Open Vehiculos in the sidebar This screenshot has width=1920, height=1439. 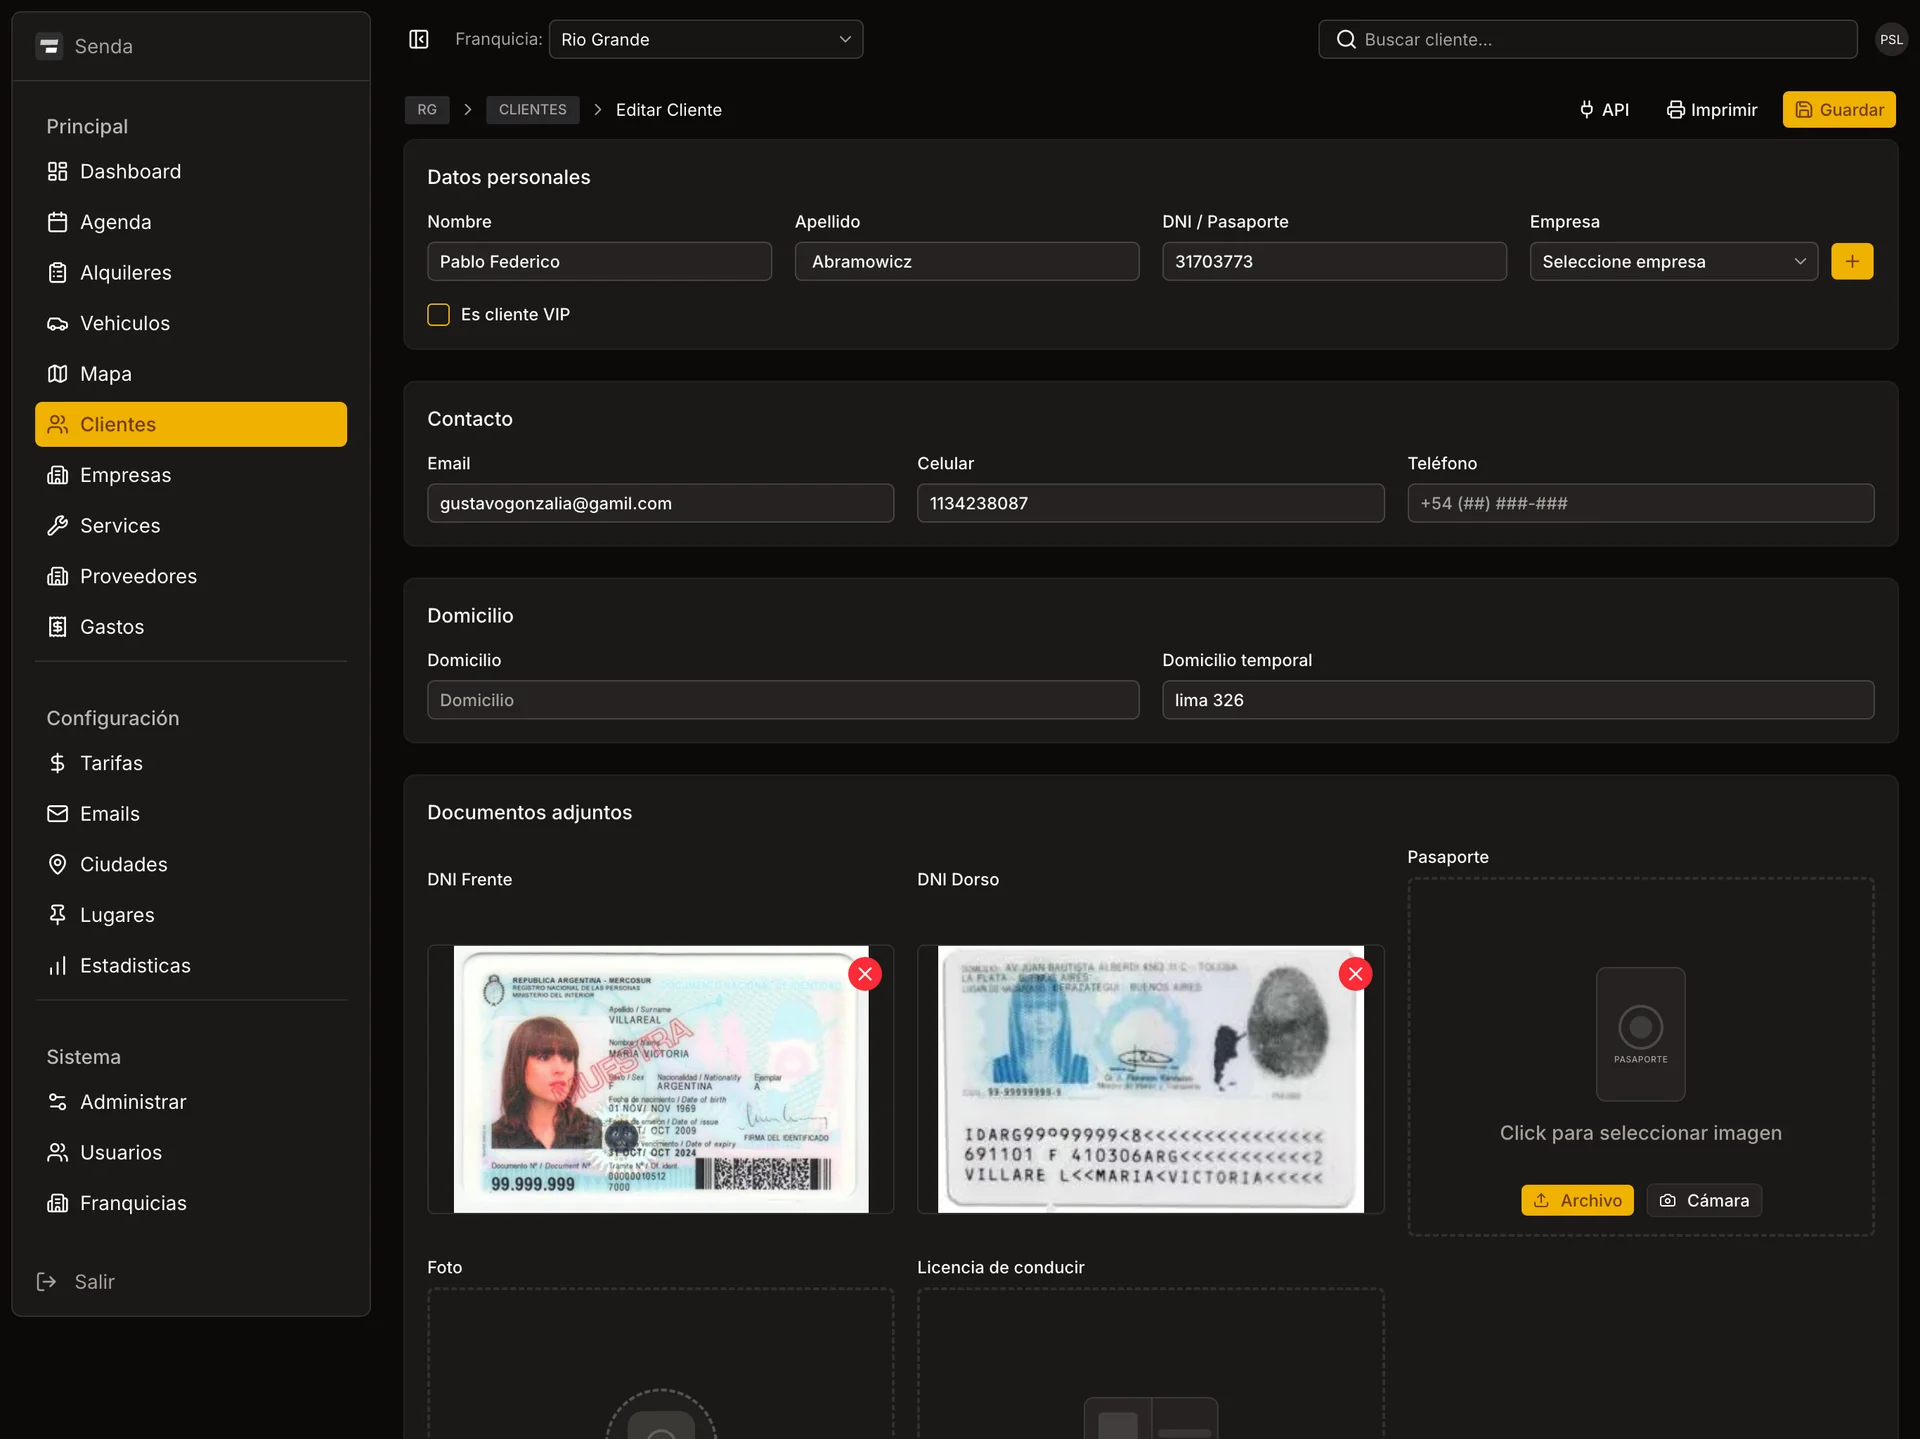tap(125, 323)
